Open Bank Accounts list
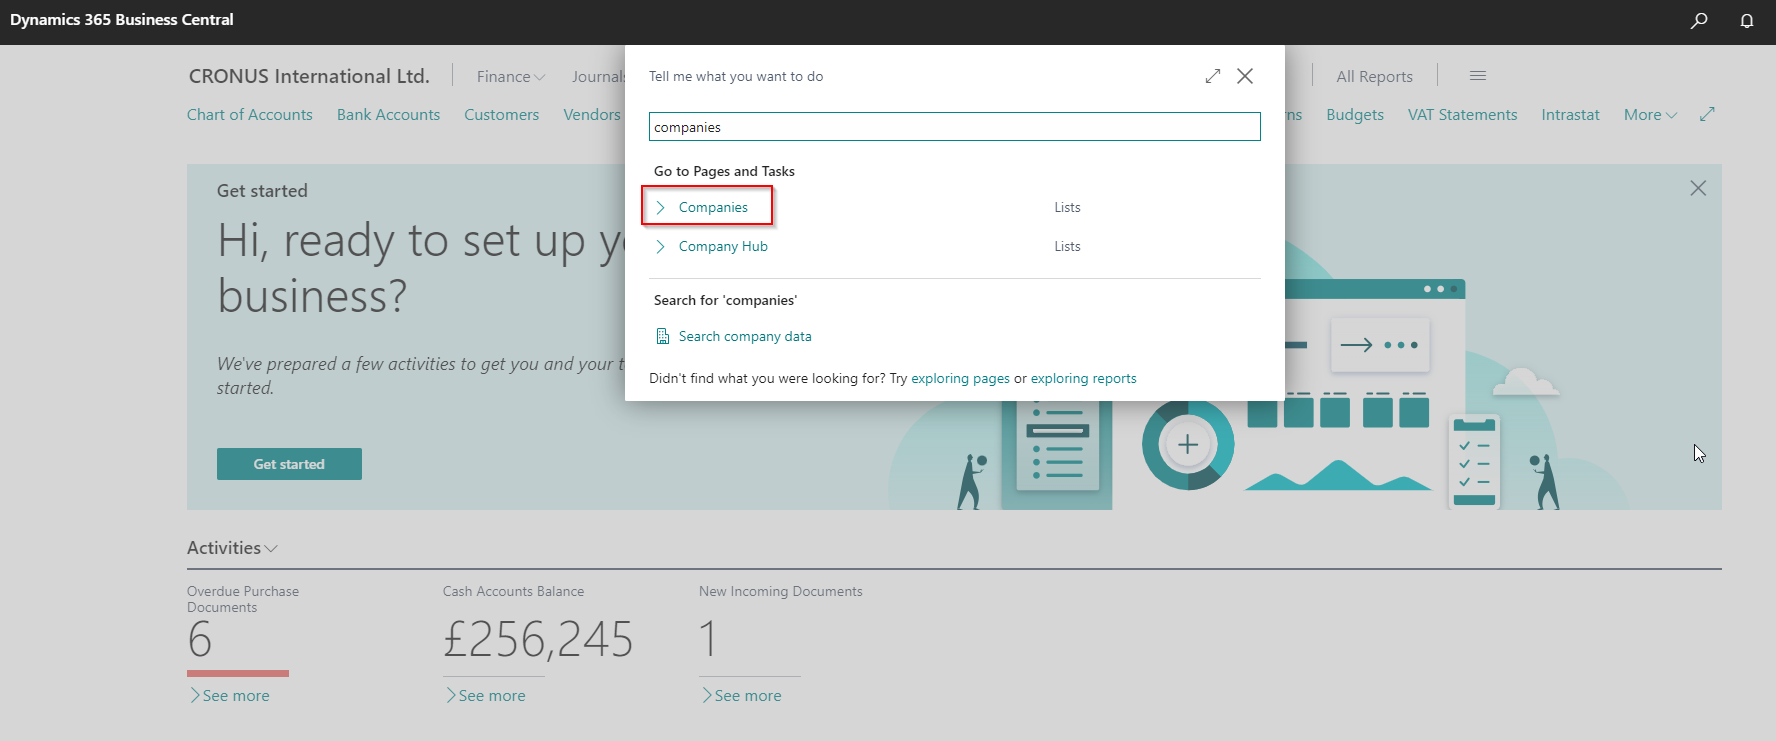Viewport: 1776px width, 741px height. tap(388, 115)
